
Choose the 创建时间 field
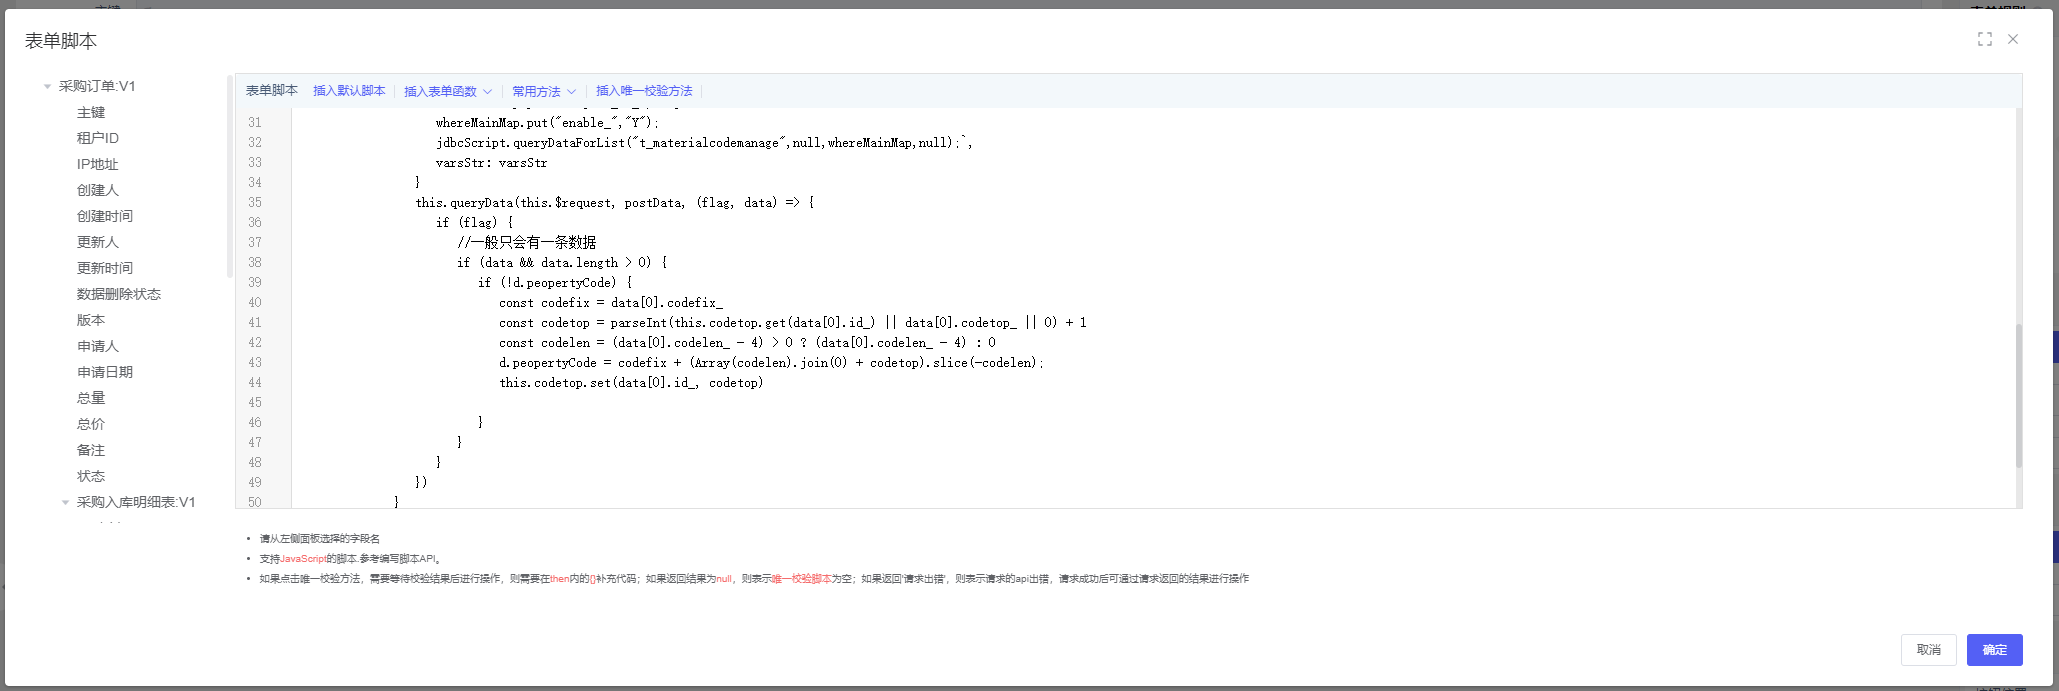105,217
